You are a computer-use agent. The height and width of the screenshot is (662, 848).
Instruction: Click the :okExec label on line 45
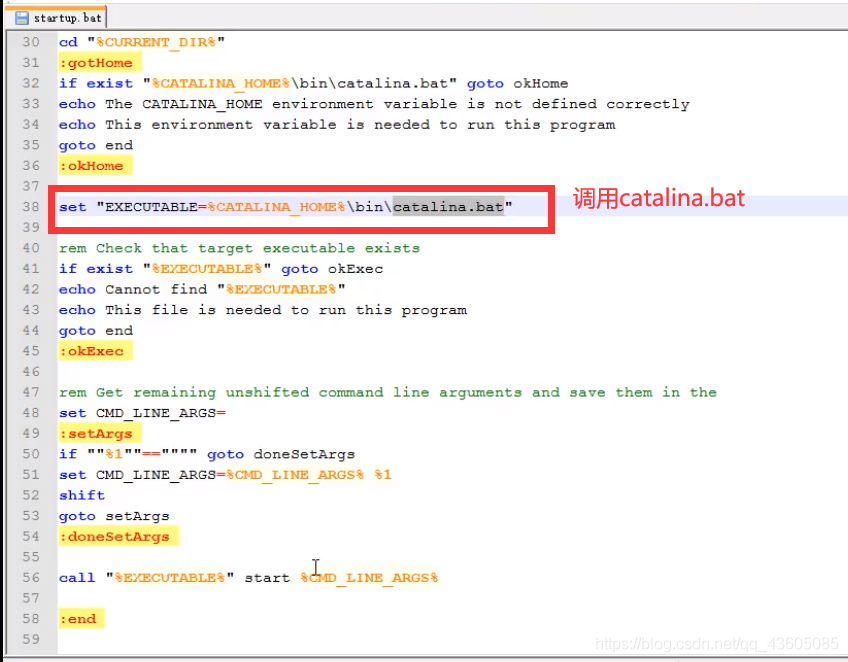(95, 351)
